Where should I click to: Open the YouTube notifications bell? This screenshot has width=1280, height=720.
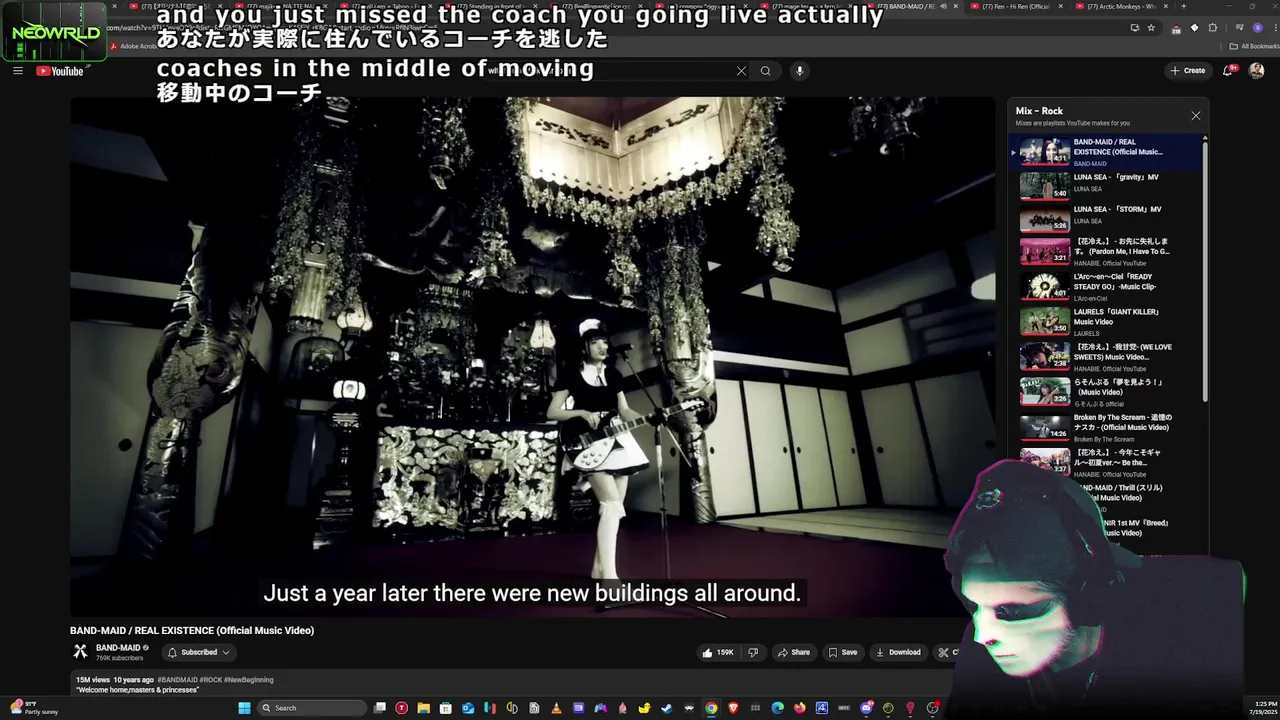(x=1229, y=71)
